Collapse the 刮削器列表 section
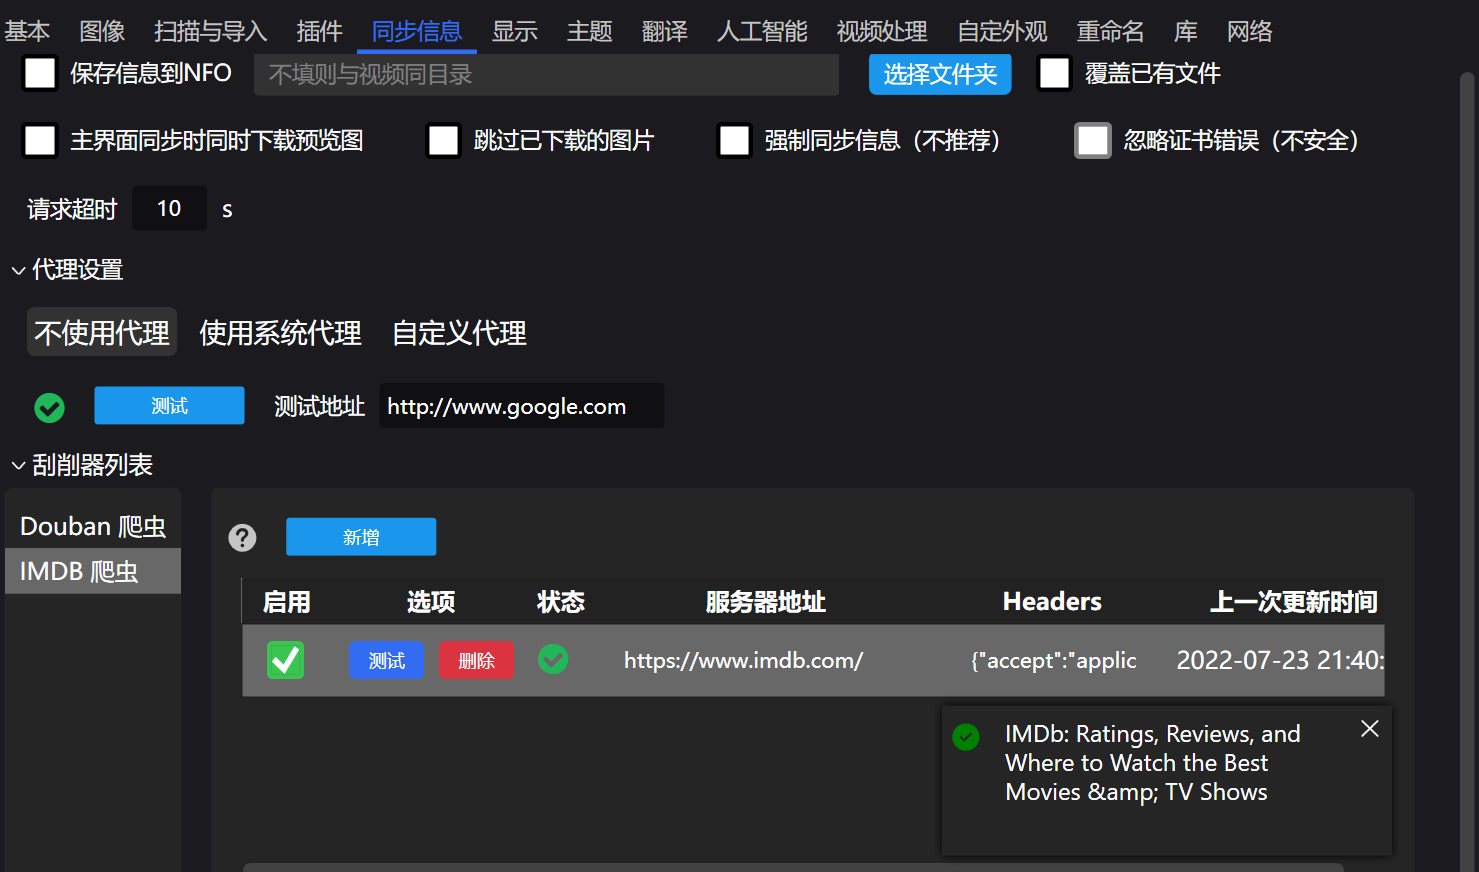Screen dimensions: 1479x872 point(17,464)
